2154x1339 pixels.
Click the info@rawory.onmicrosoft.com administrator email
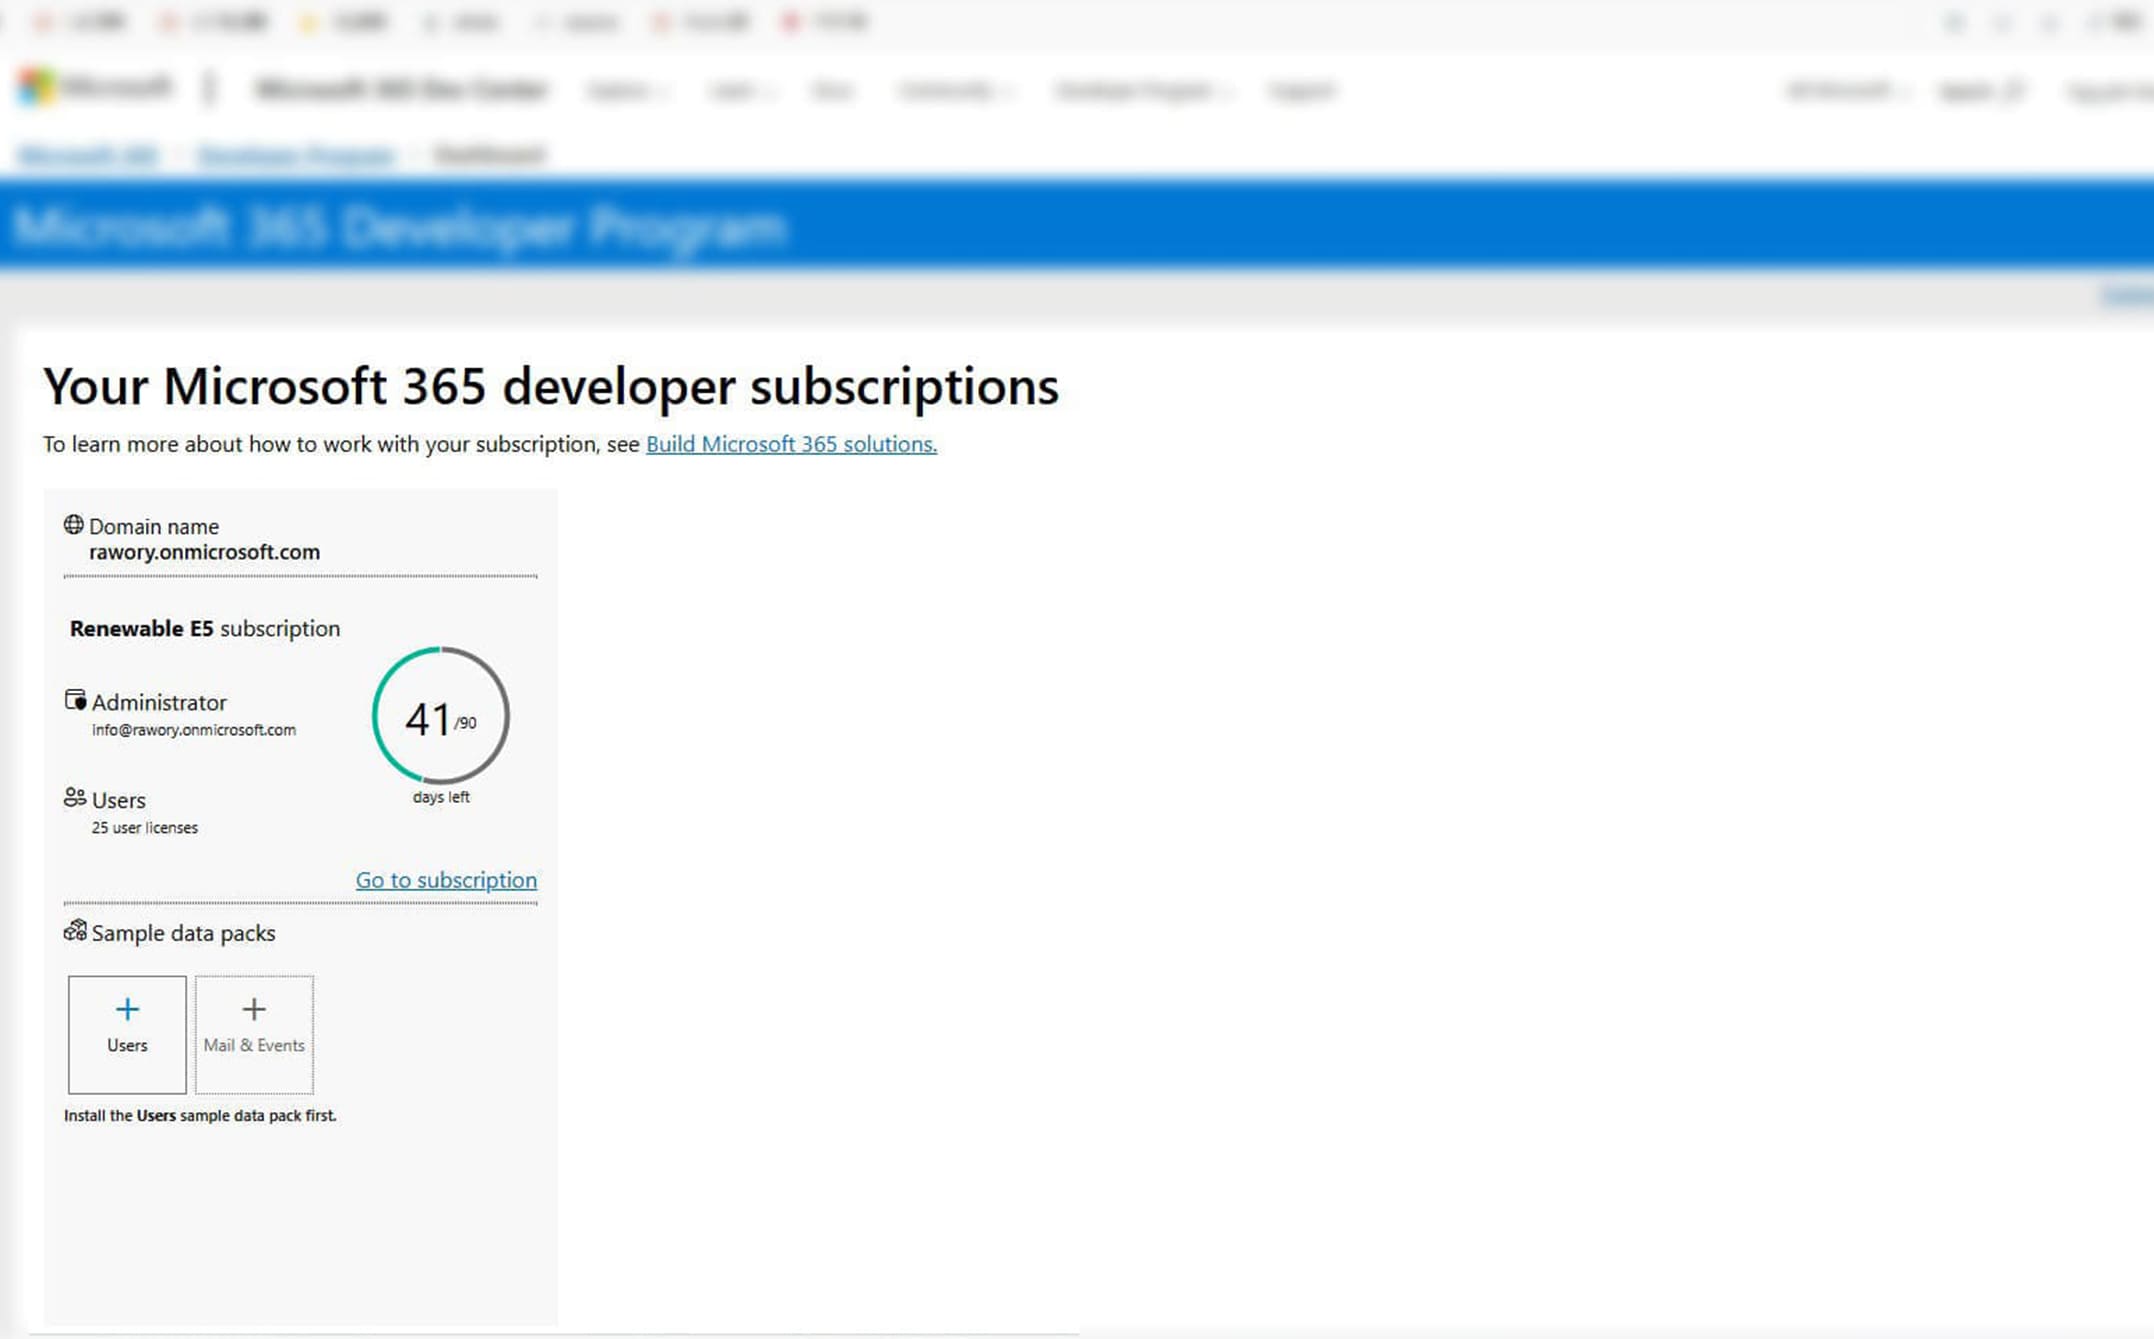click(x=194, y=730)
